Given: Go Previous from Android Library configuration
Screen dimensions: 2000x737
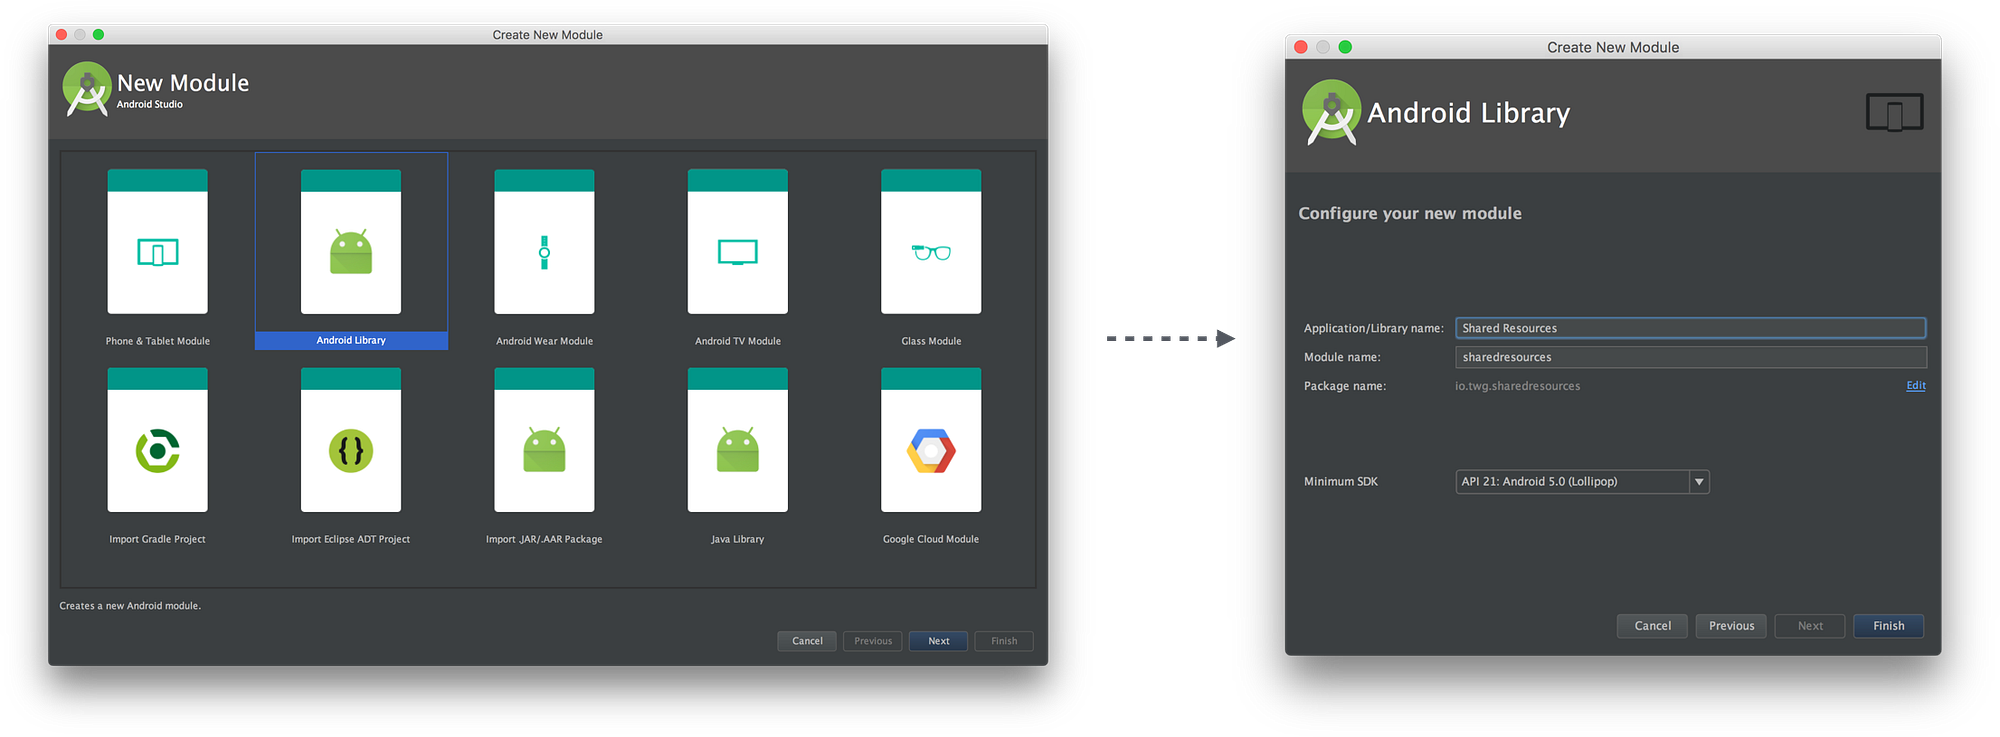Looking at the screenshot, I should (1731, 626).
